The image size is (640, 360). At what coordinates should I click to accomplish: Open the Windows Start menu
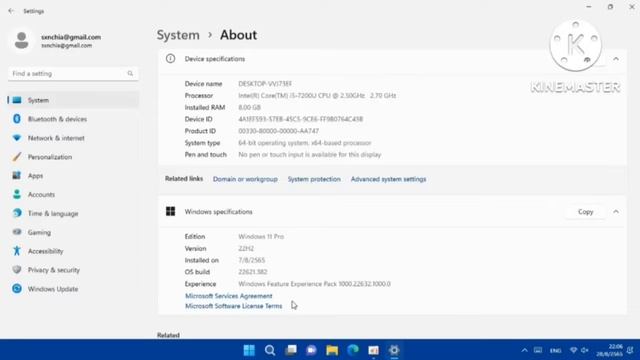249,350
